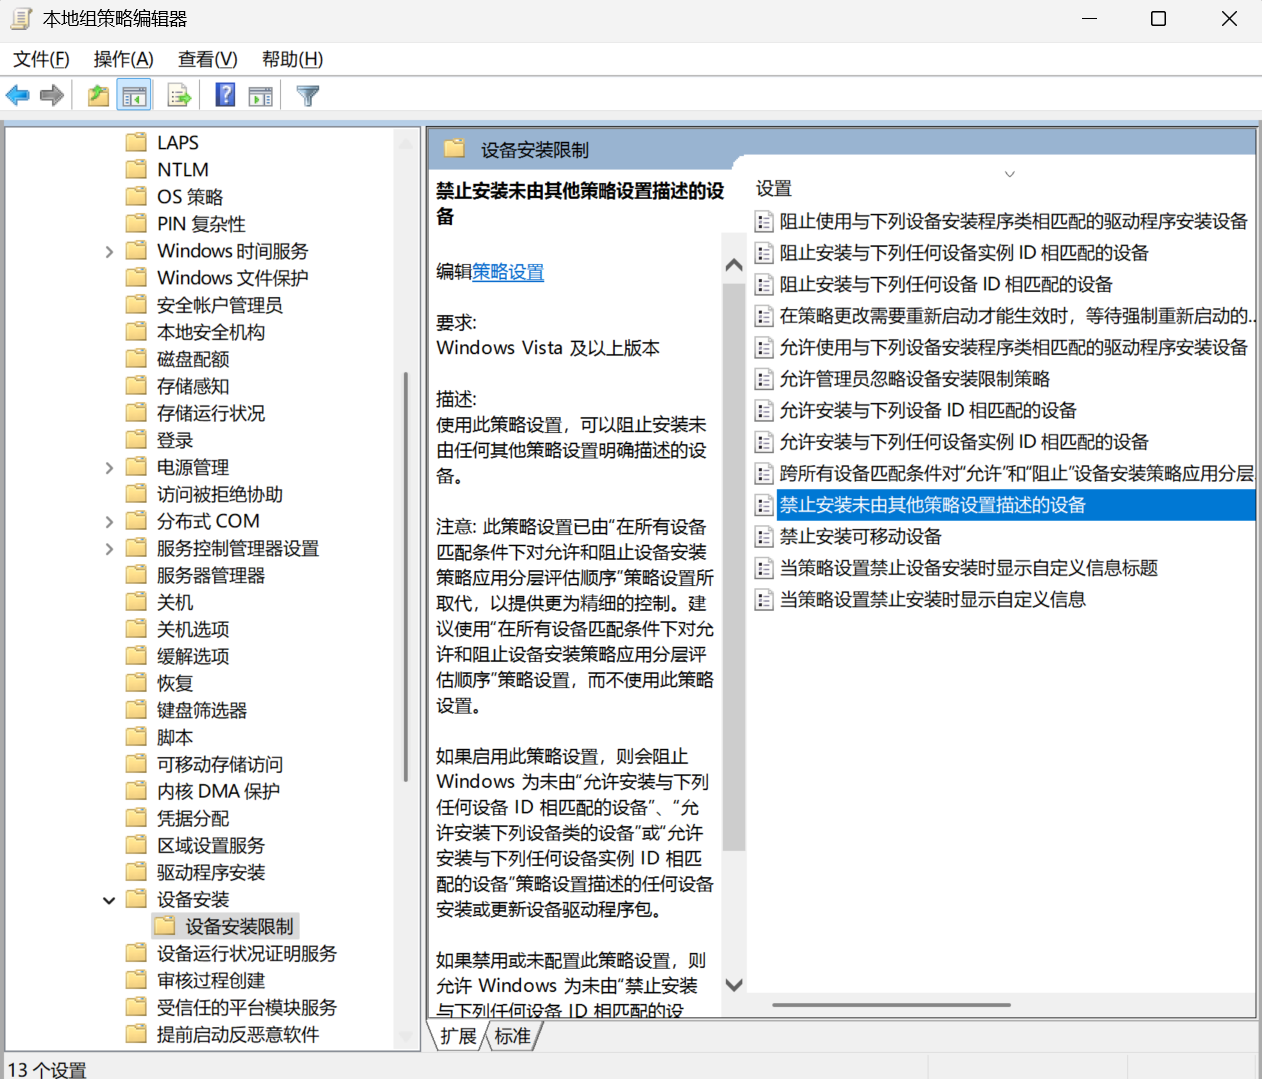1262x1079 pixels.
Task: Open the 查看(V) menu
Action: click(207, 59)
